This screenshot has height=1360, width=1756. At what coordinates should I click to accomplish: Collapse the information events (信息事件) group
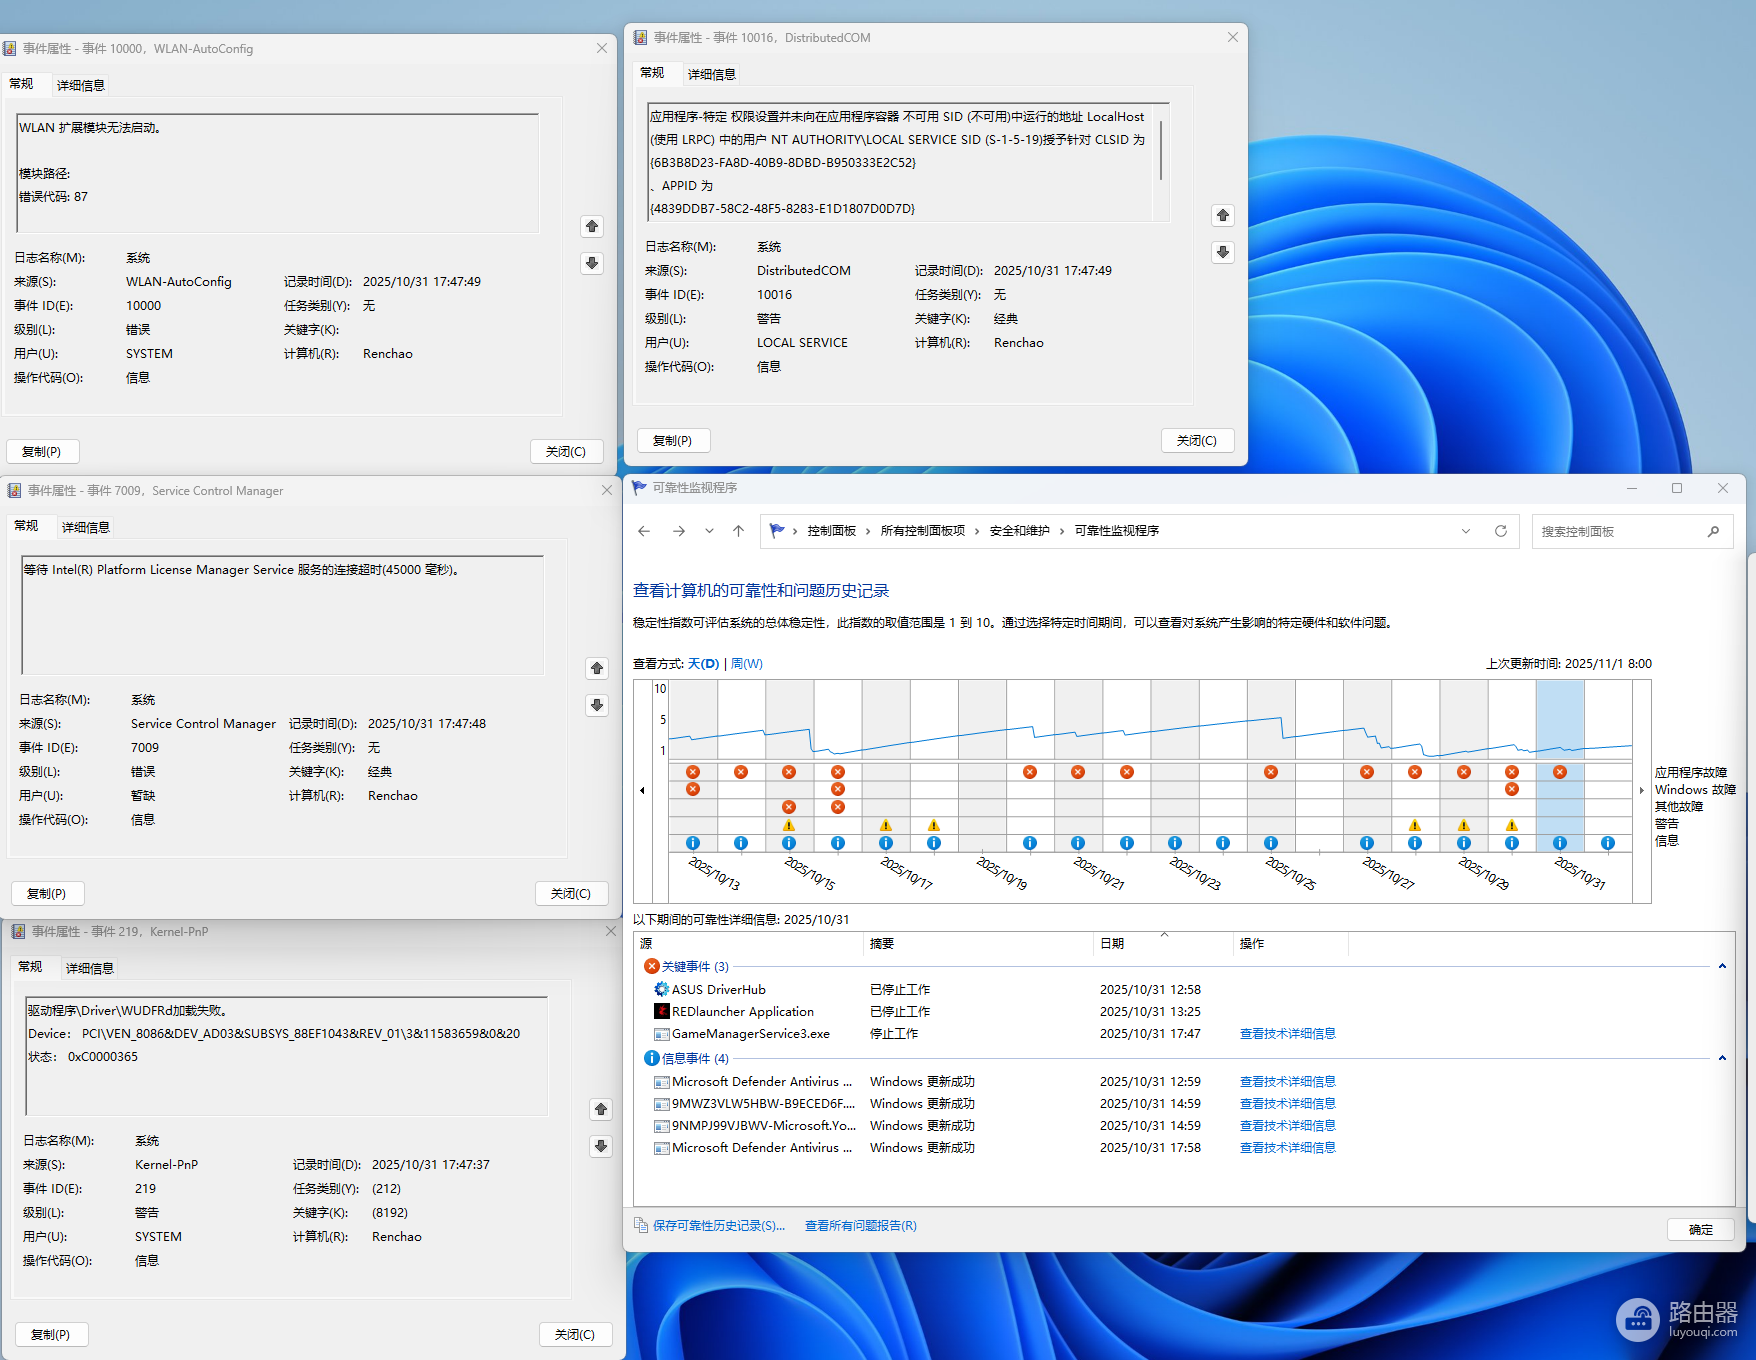1722,1058
